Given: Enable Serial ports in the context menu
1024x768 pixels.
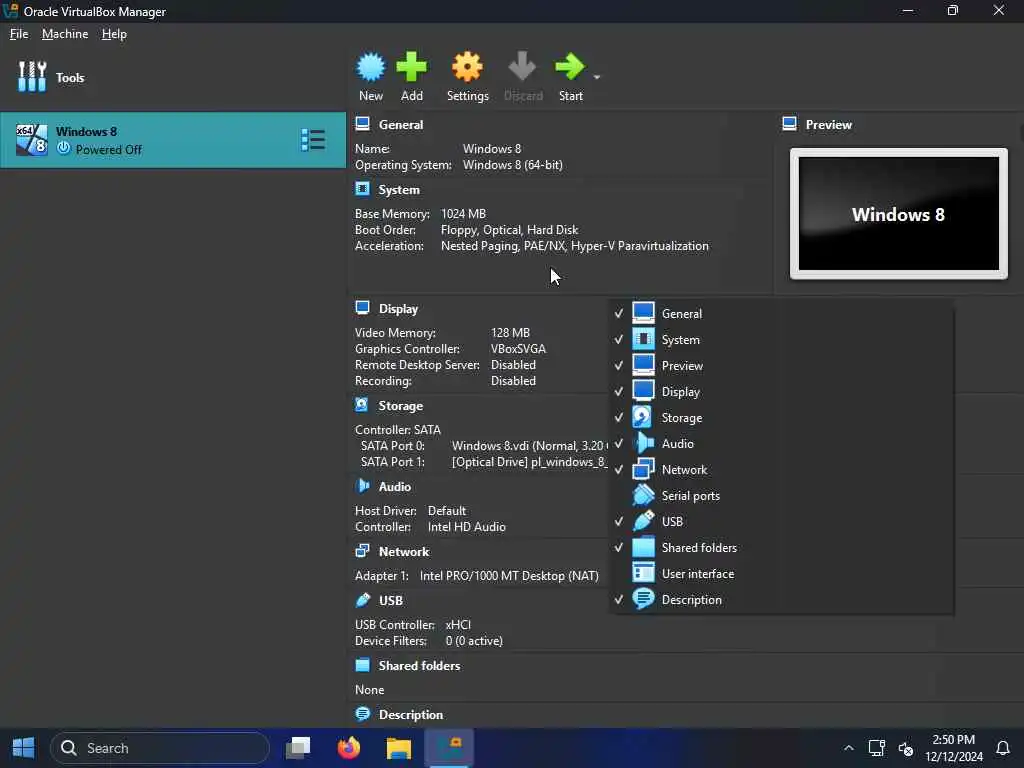Looking at the screenshot, I should coord(781,496).
